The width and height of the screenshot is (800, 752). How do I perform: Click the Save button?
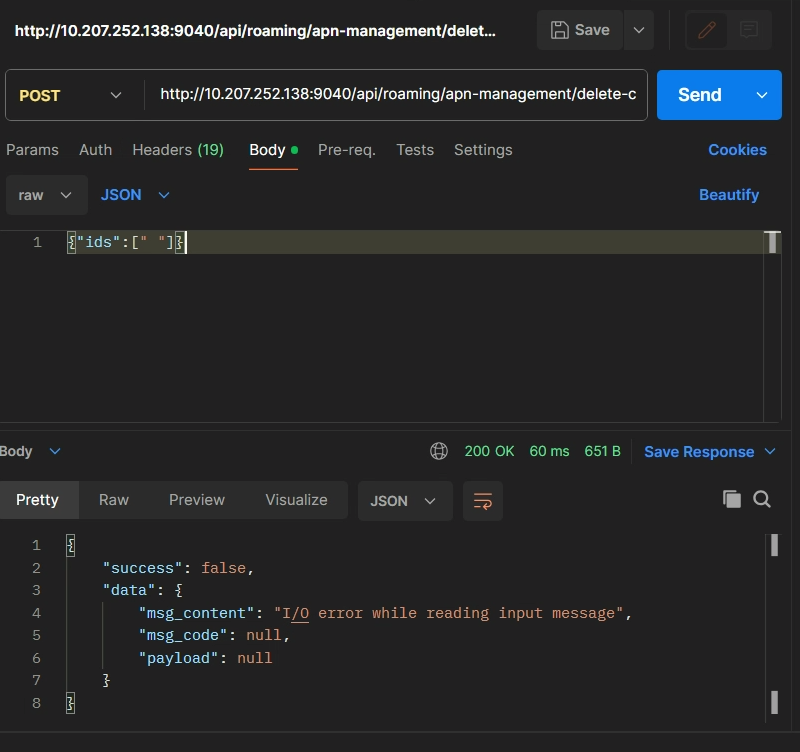pyautogui.click(x=581, y=30)
